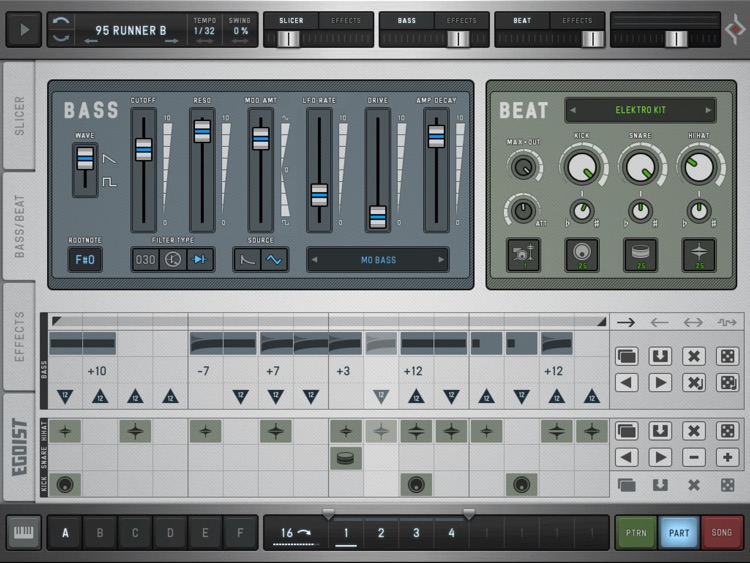Adjust the CUTOFF slider handle
This screenshot has height=563, width=750.
point(143,149)
